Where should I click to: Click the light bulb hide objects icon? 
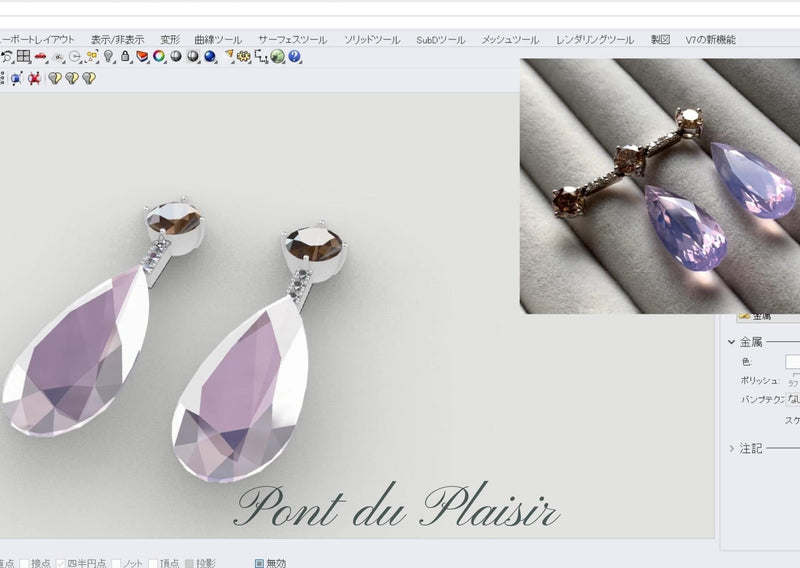click(109, 56)
